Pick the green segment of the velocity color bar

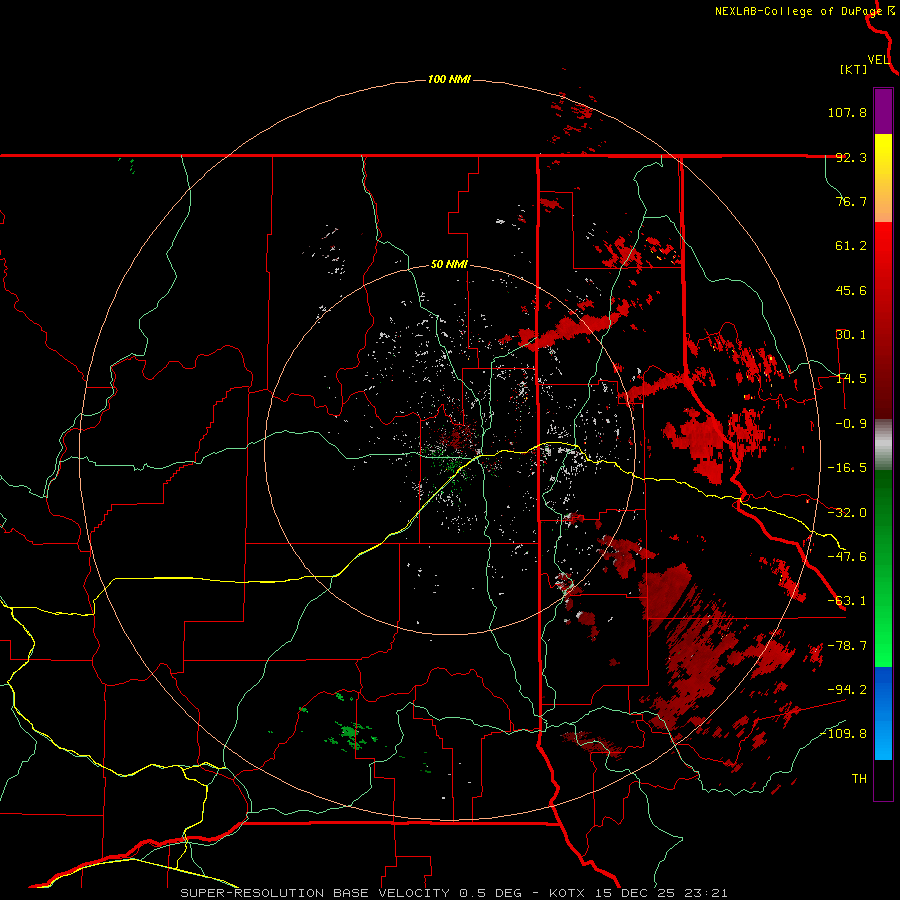pos(883,568)
